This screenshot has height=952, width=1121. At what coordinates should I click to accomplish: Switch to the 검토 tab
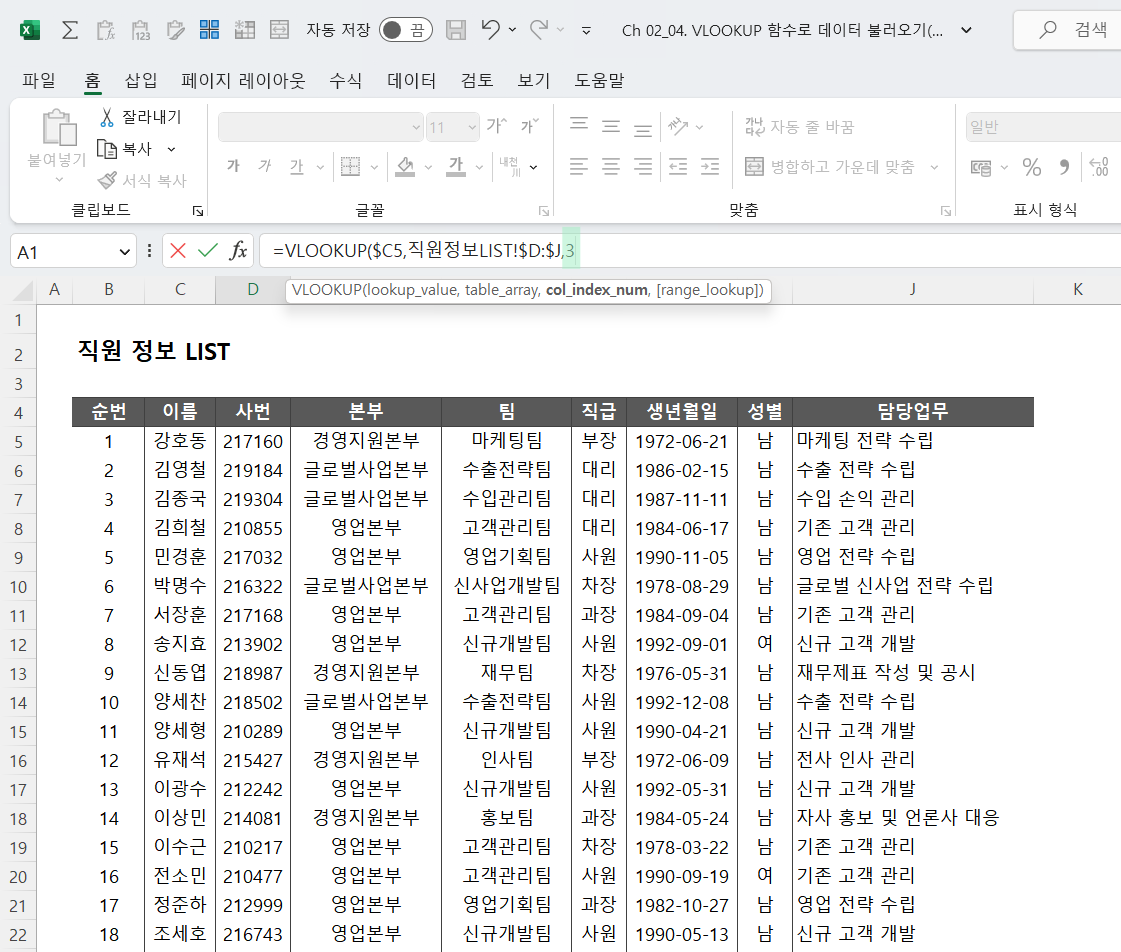[477, 80]
